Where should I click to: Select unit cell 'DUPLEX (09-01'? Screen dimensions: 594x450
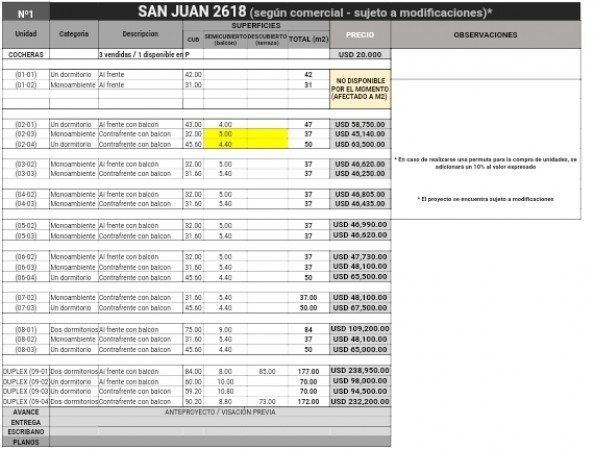pos(26,372)
